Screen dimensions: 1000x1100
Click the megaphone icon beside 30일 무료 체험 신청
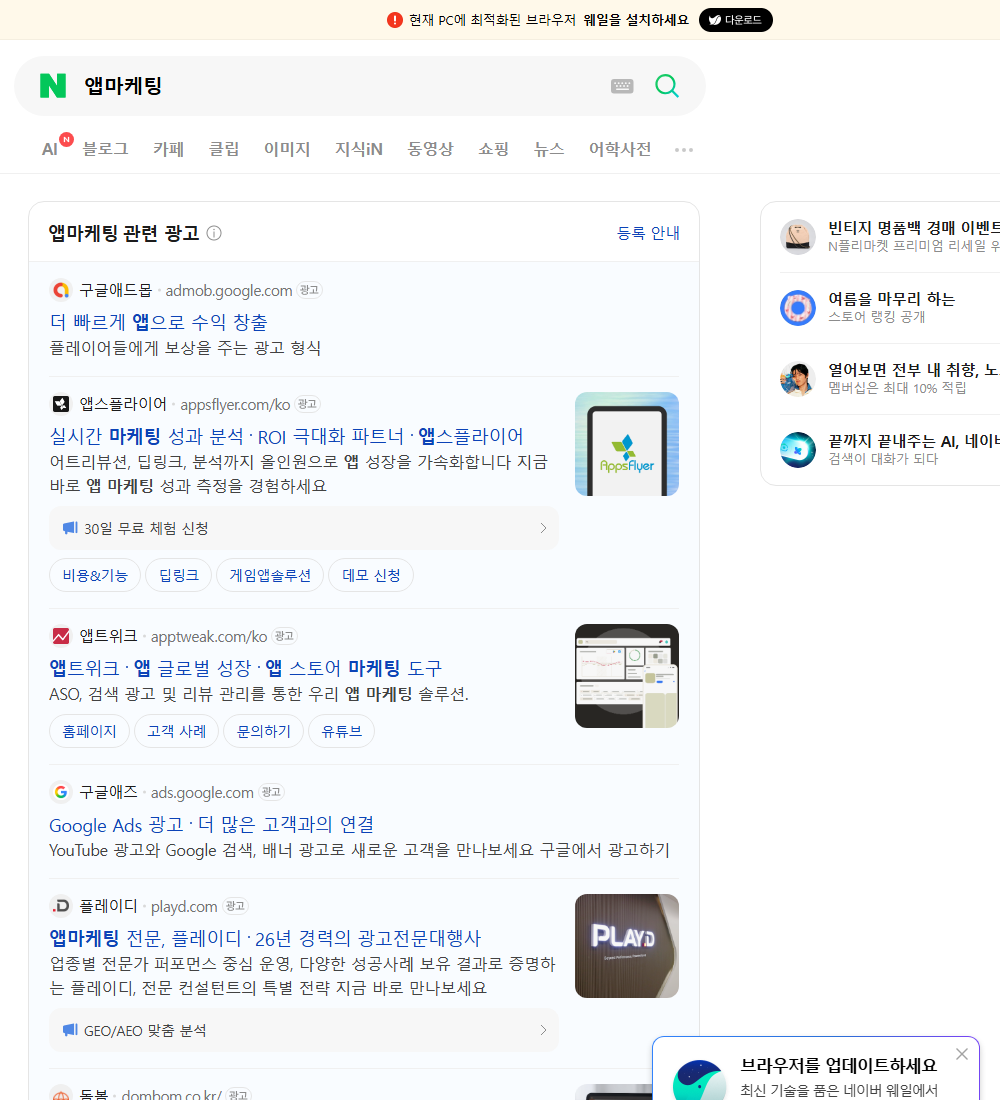click(70, 528)
